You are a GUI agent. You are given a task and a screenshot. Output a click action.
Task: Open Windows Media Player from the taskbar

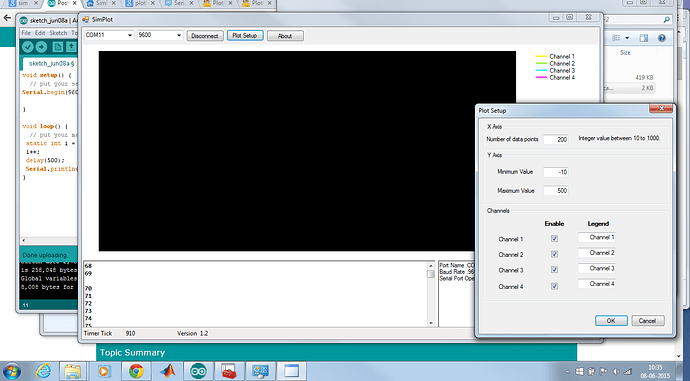(103, 371)
